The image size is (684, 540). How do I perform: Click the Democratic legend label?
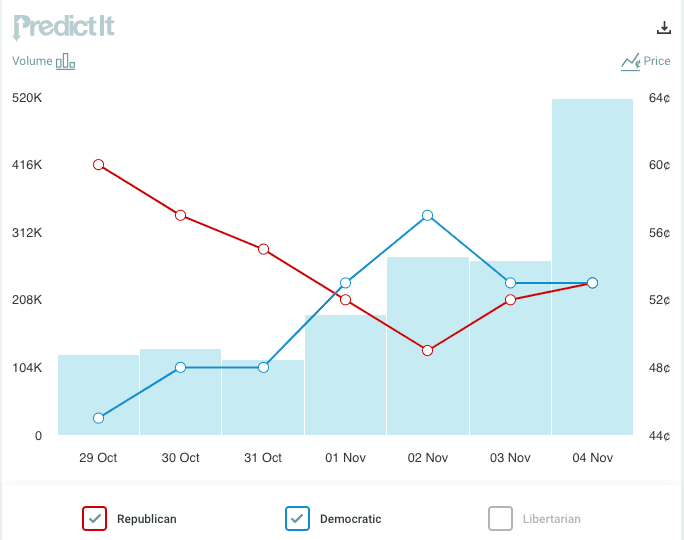click(350, 519)
